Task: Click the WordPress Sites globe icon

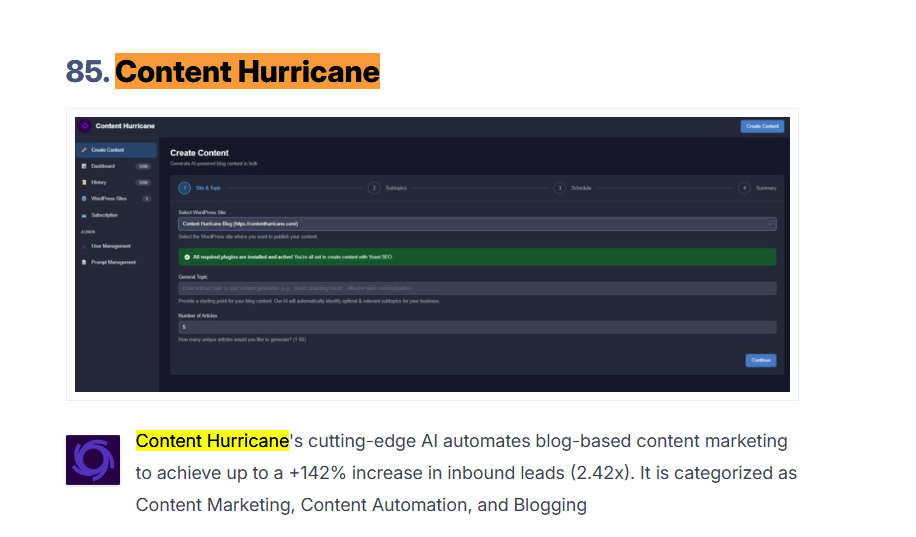Action: (84, 199)
